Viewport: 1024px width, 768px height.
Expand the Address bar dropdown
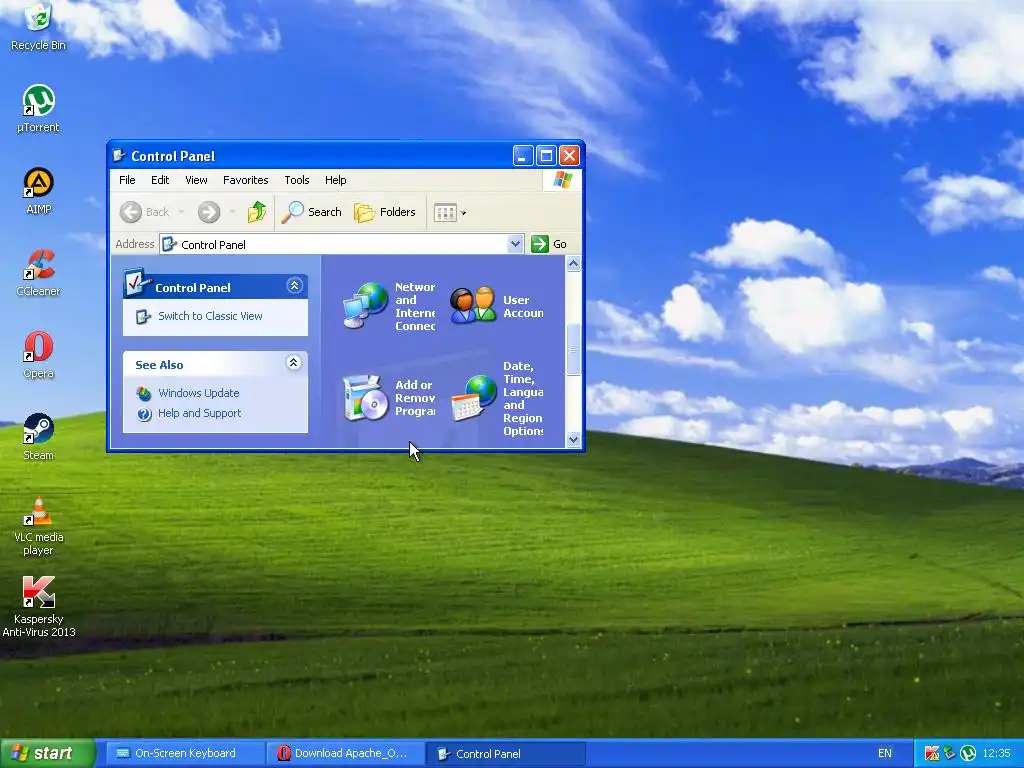pyautogui.click(x=515, y=244)
